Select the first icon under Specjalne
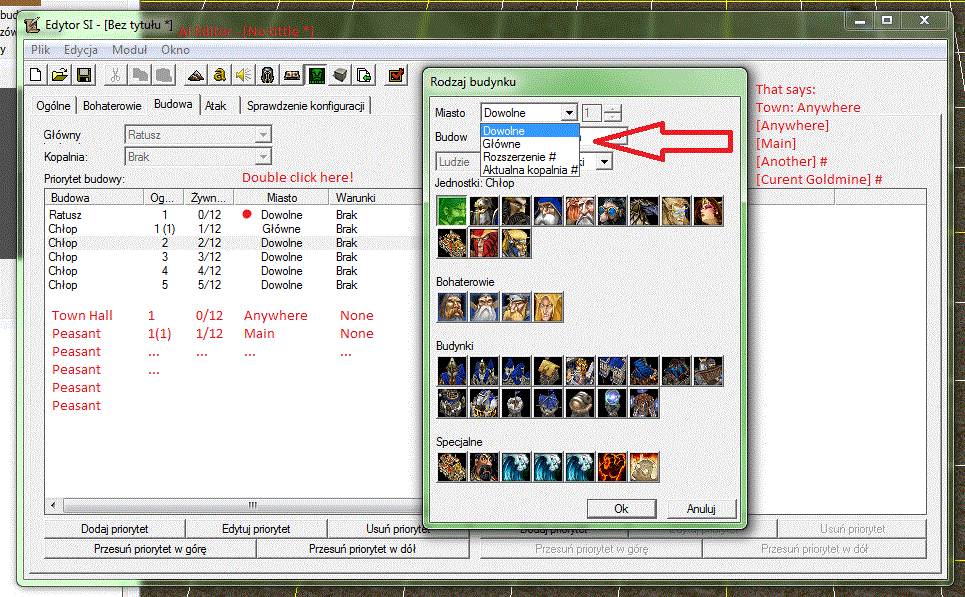The image size is (965, 597). 452,467
